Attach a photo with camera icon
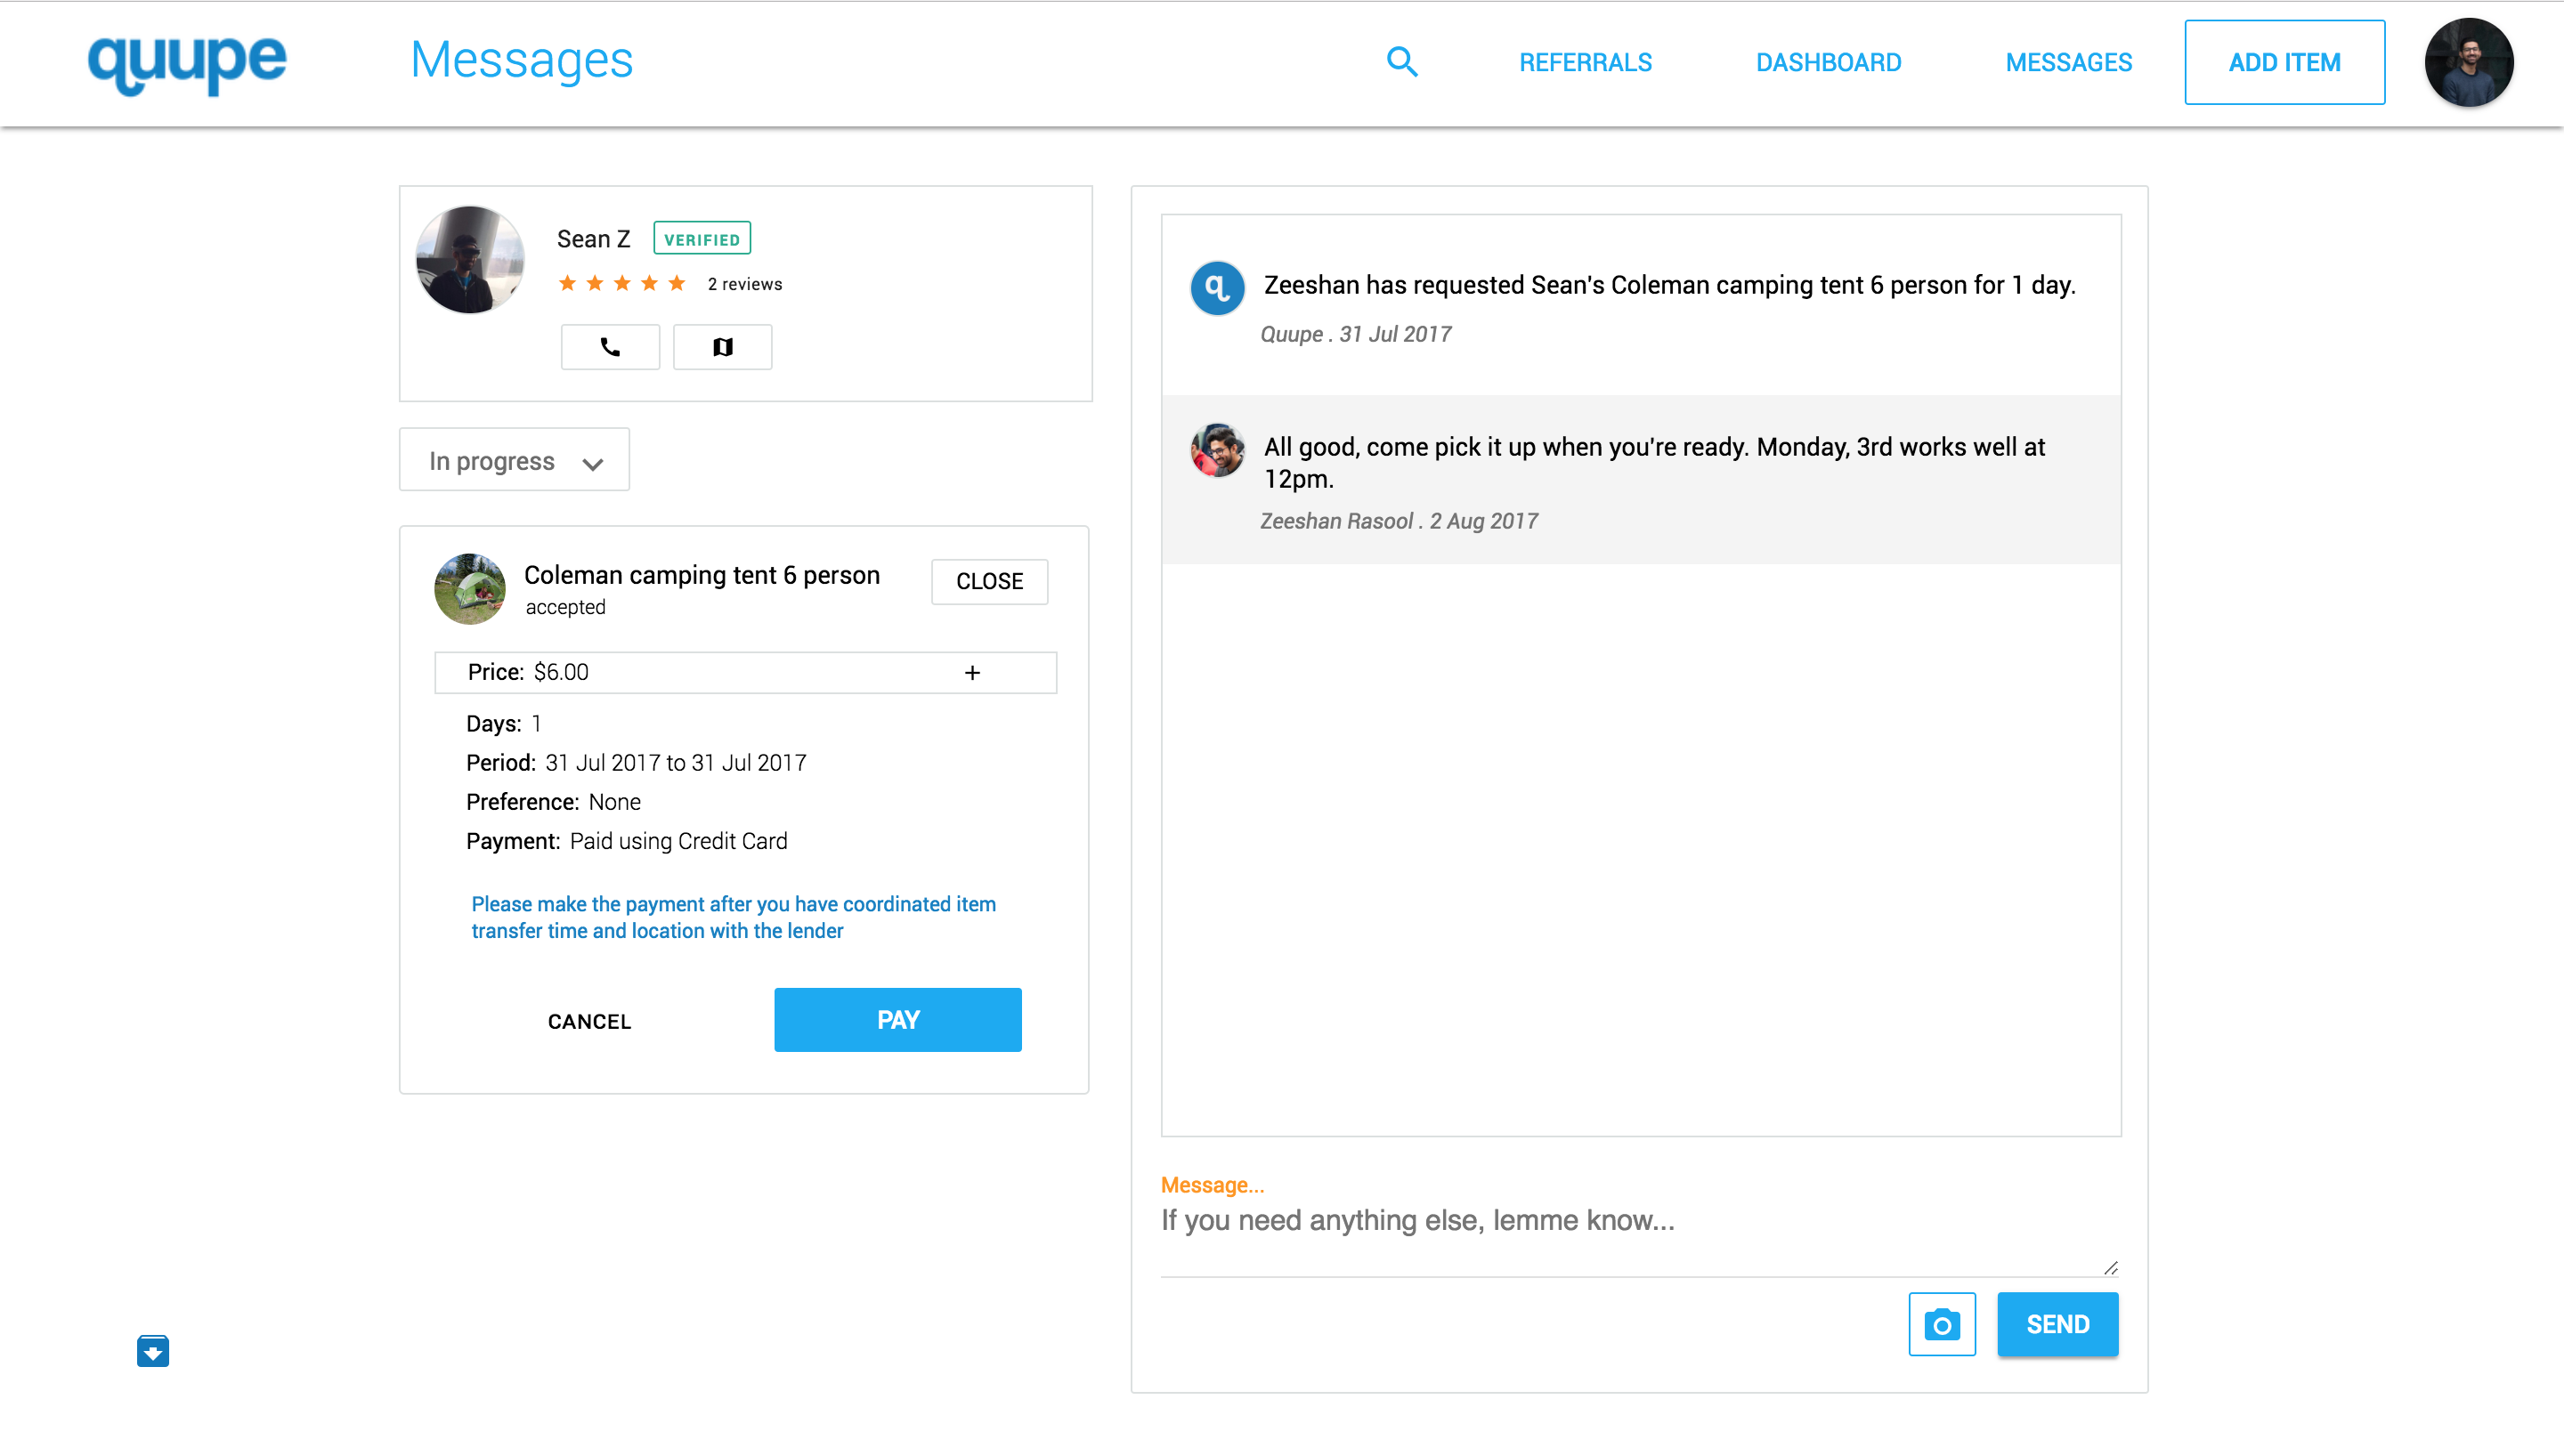 click(x=1941, y=1324)
